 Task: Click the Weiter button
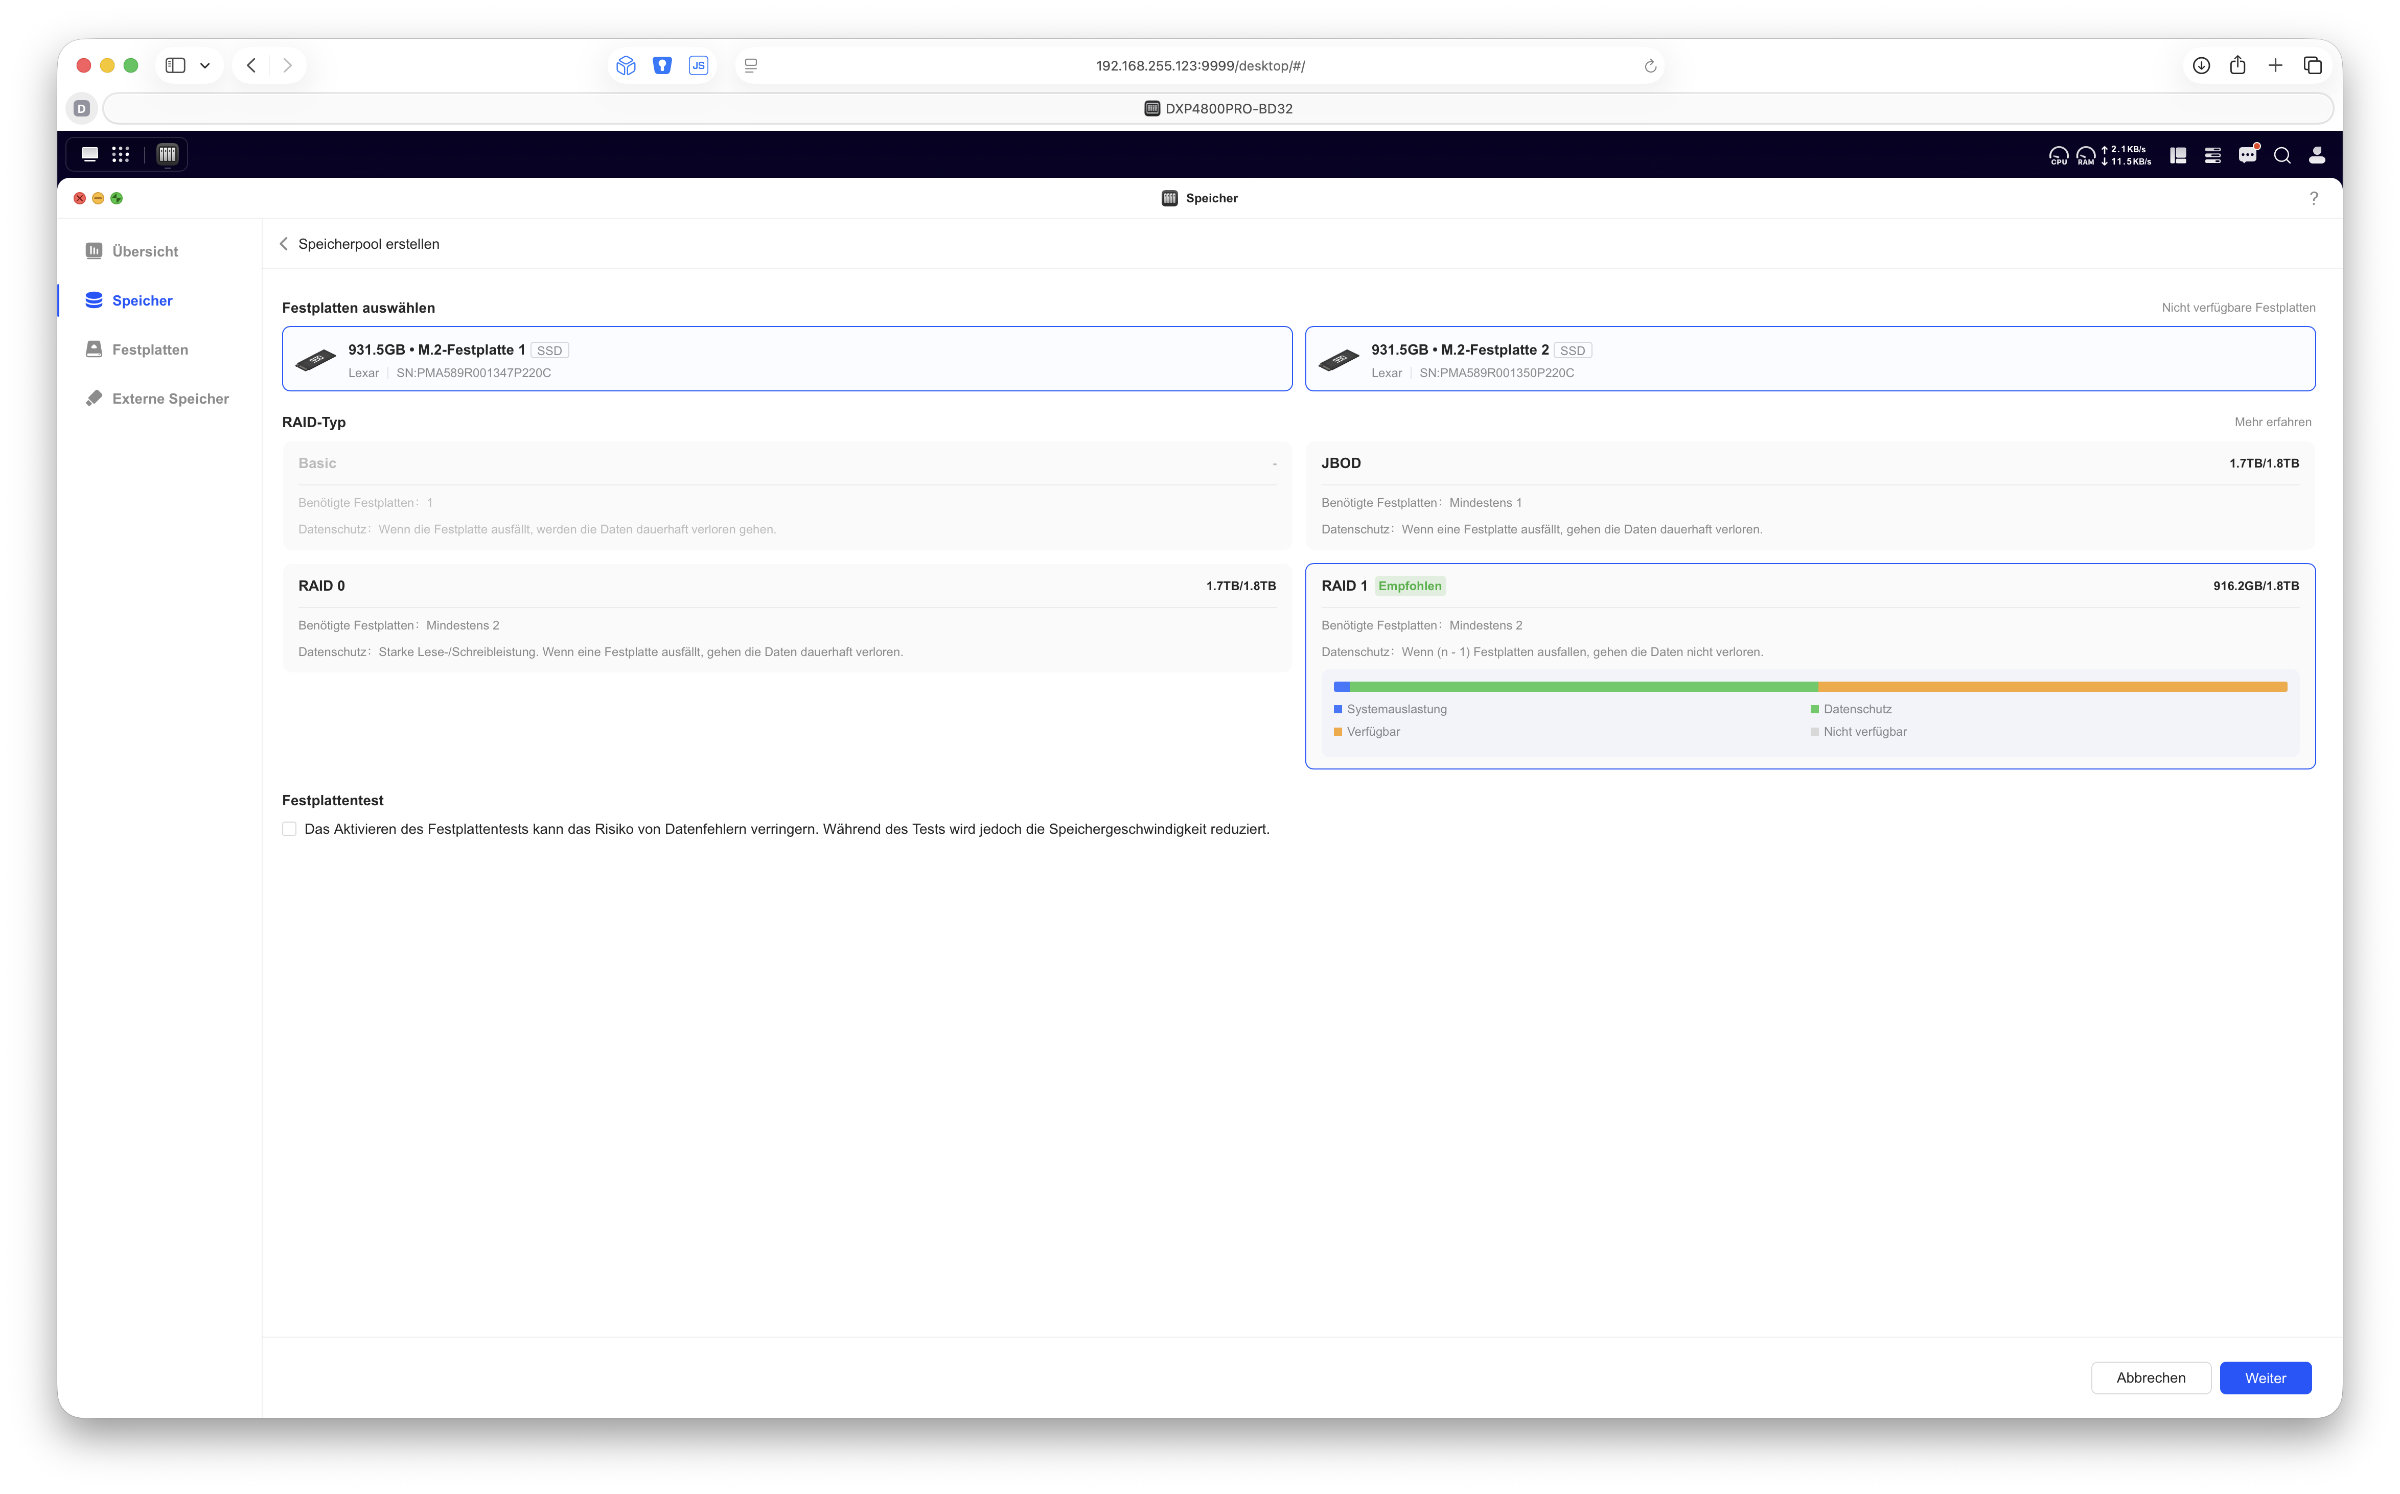point(2265,1378)
